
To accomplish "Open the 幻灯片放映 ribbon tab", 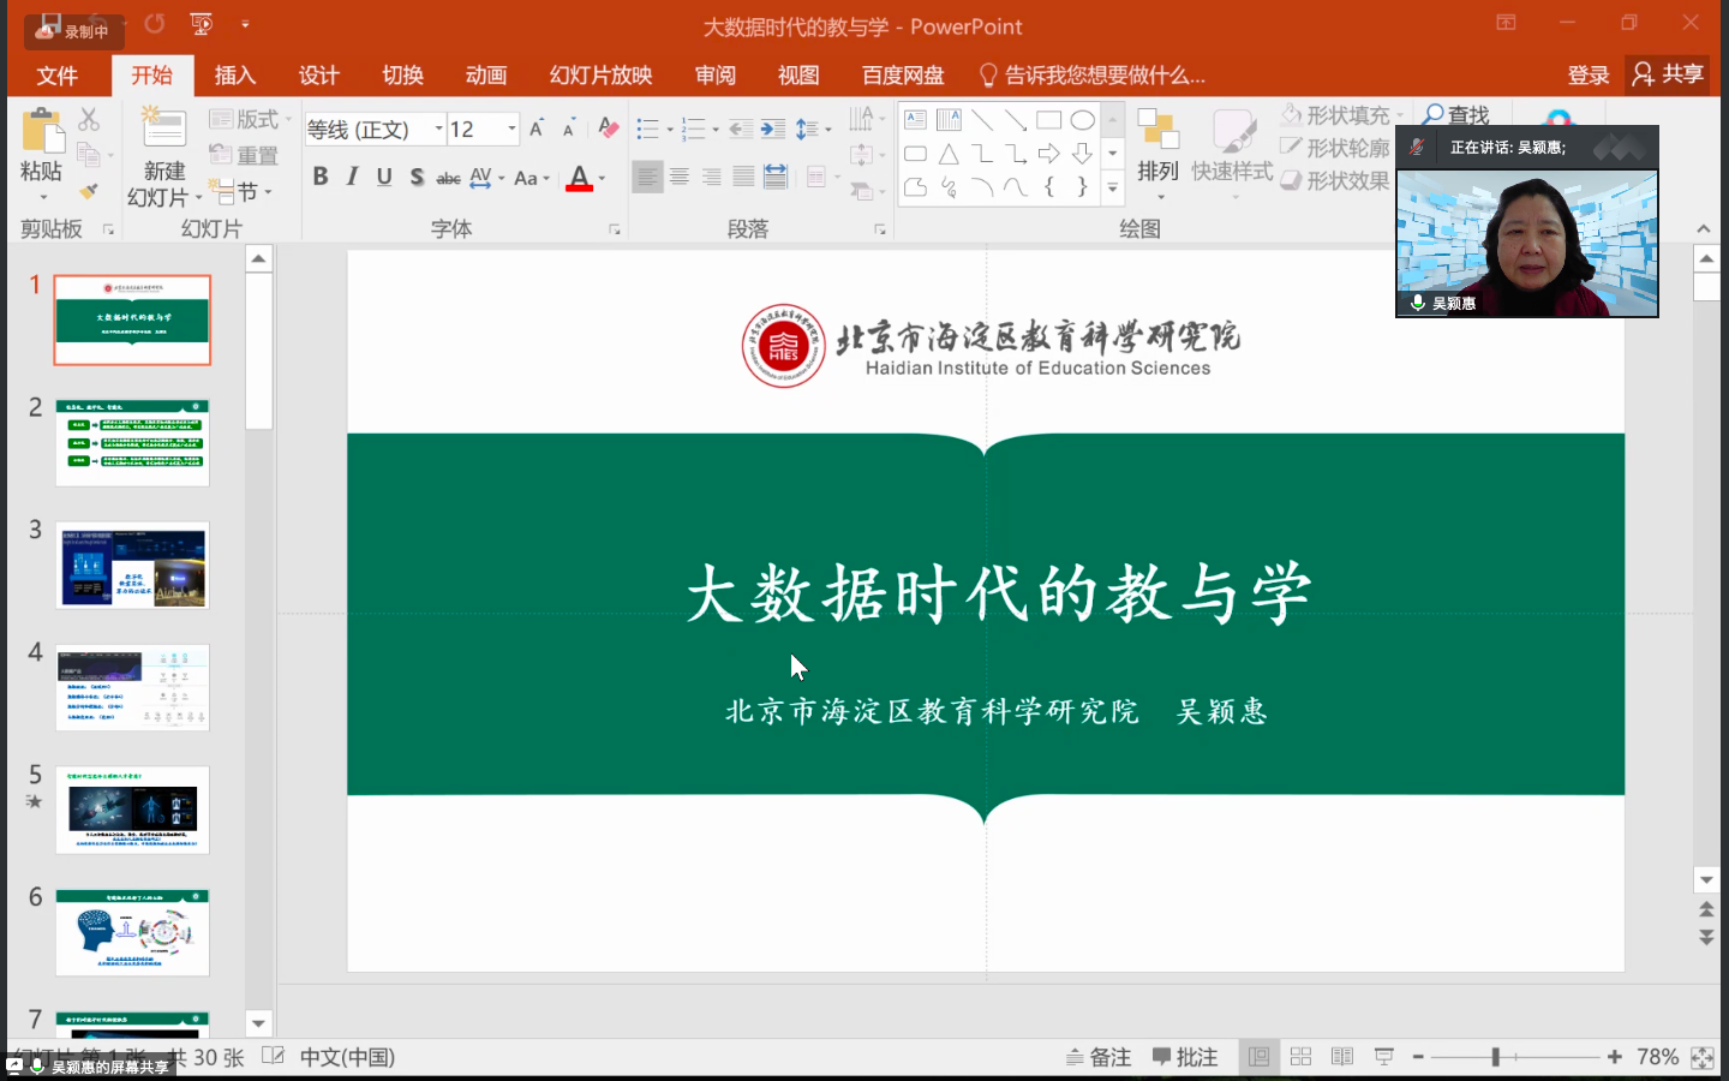I will click(x=600, y=75).
